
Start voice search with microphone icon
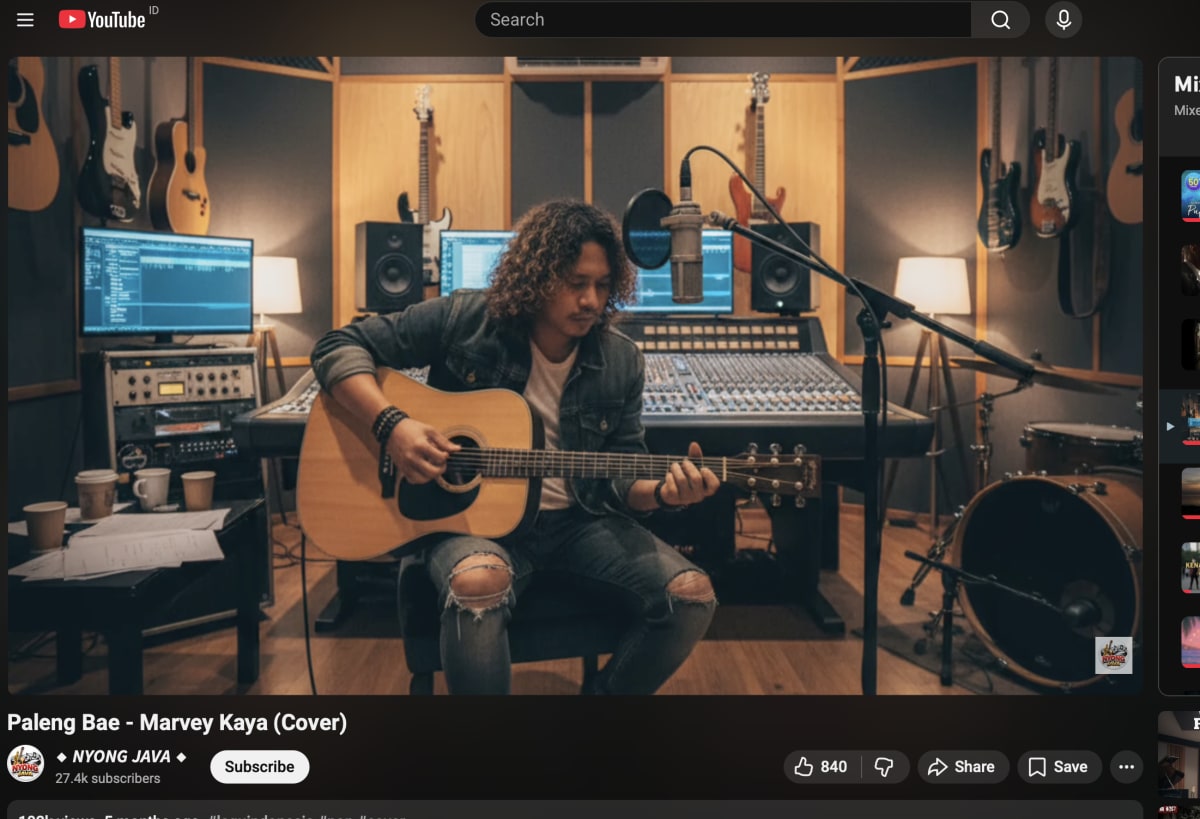click(x=1063, y=20)
